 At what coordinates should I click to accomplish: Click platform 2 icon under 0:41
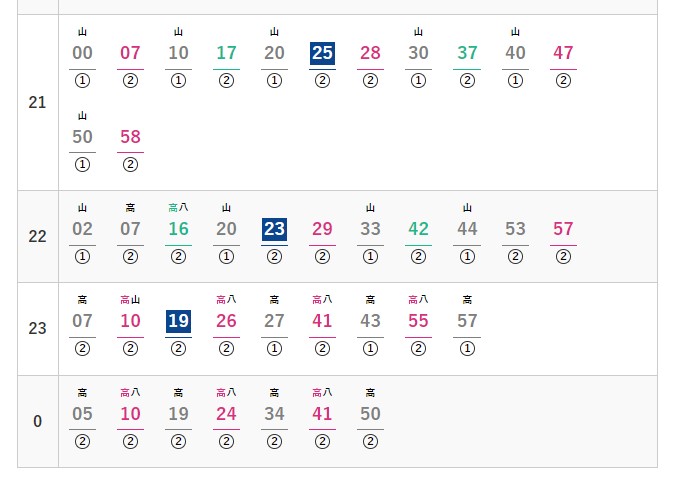[x=322, y=442]
